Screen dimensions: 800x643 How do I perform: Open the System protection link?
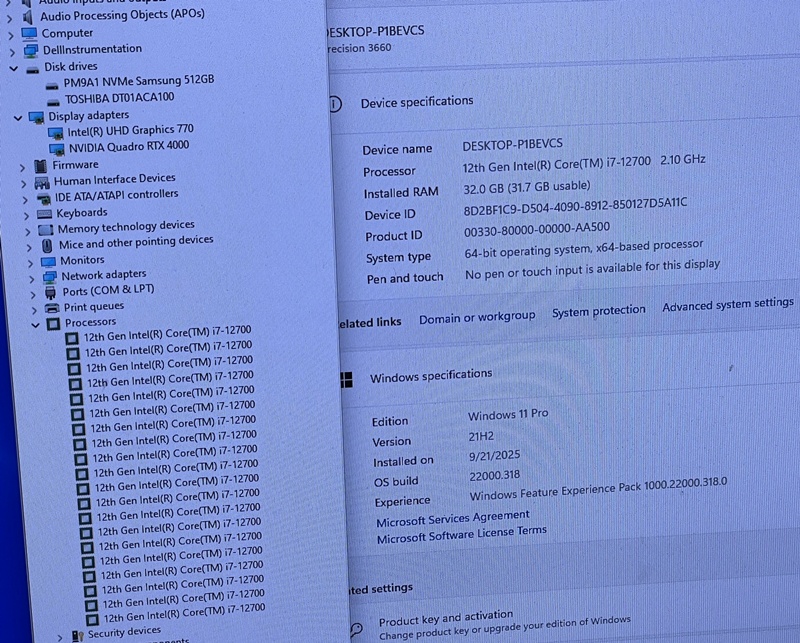(x=598, y=311)
